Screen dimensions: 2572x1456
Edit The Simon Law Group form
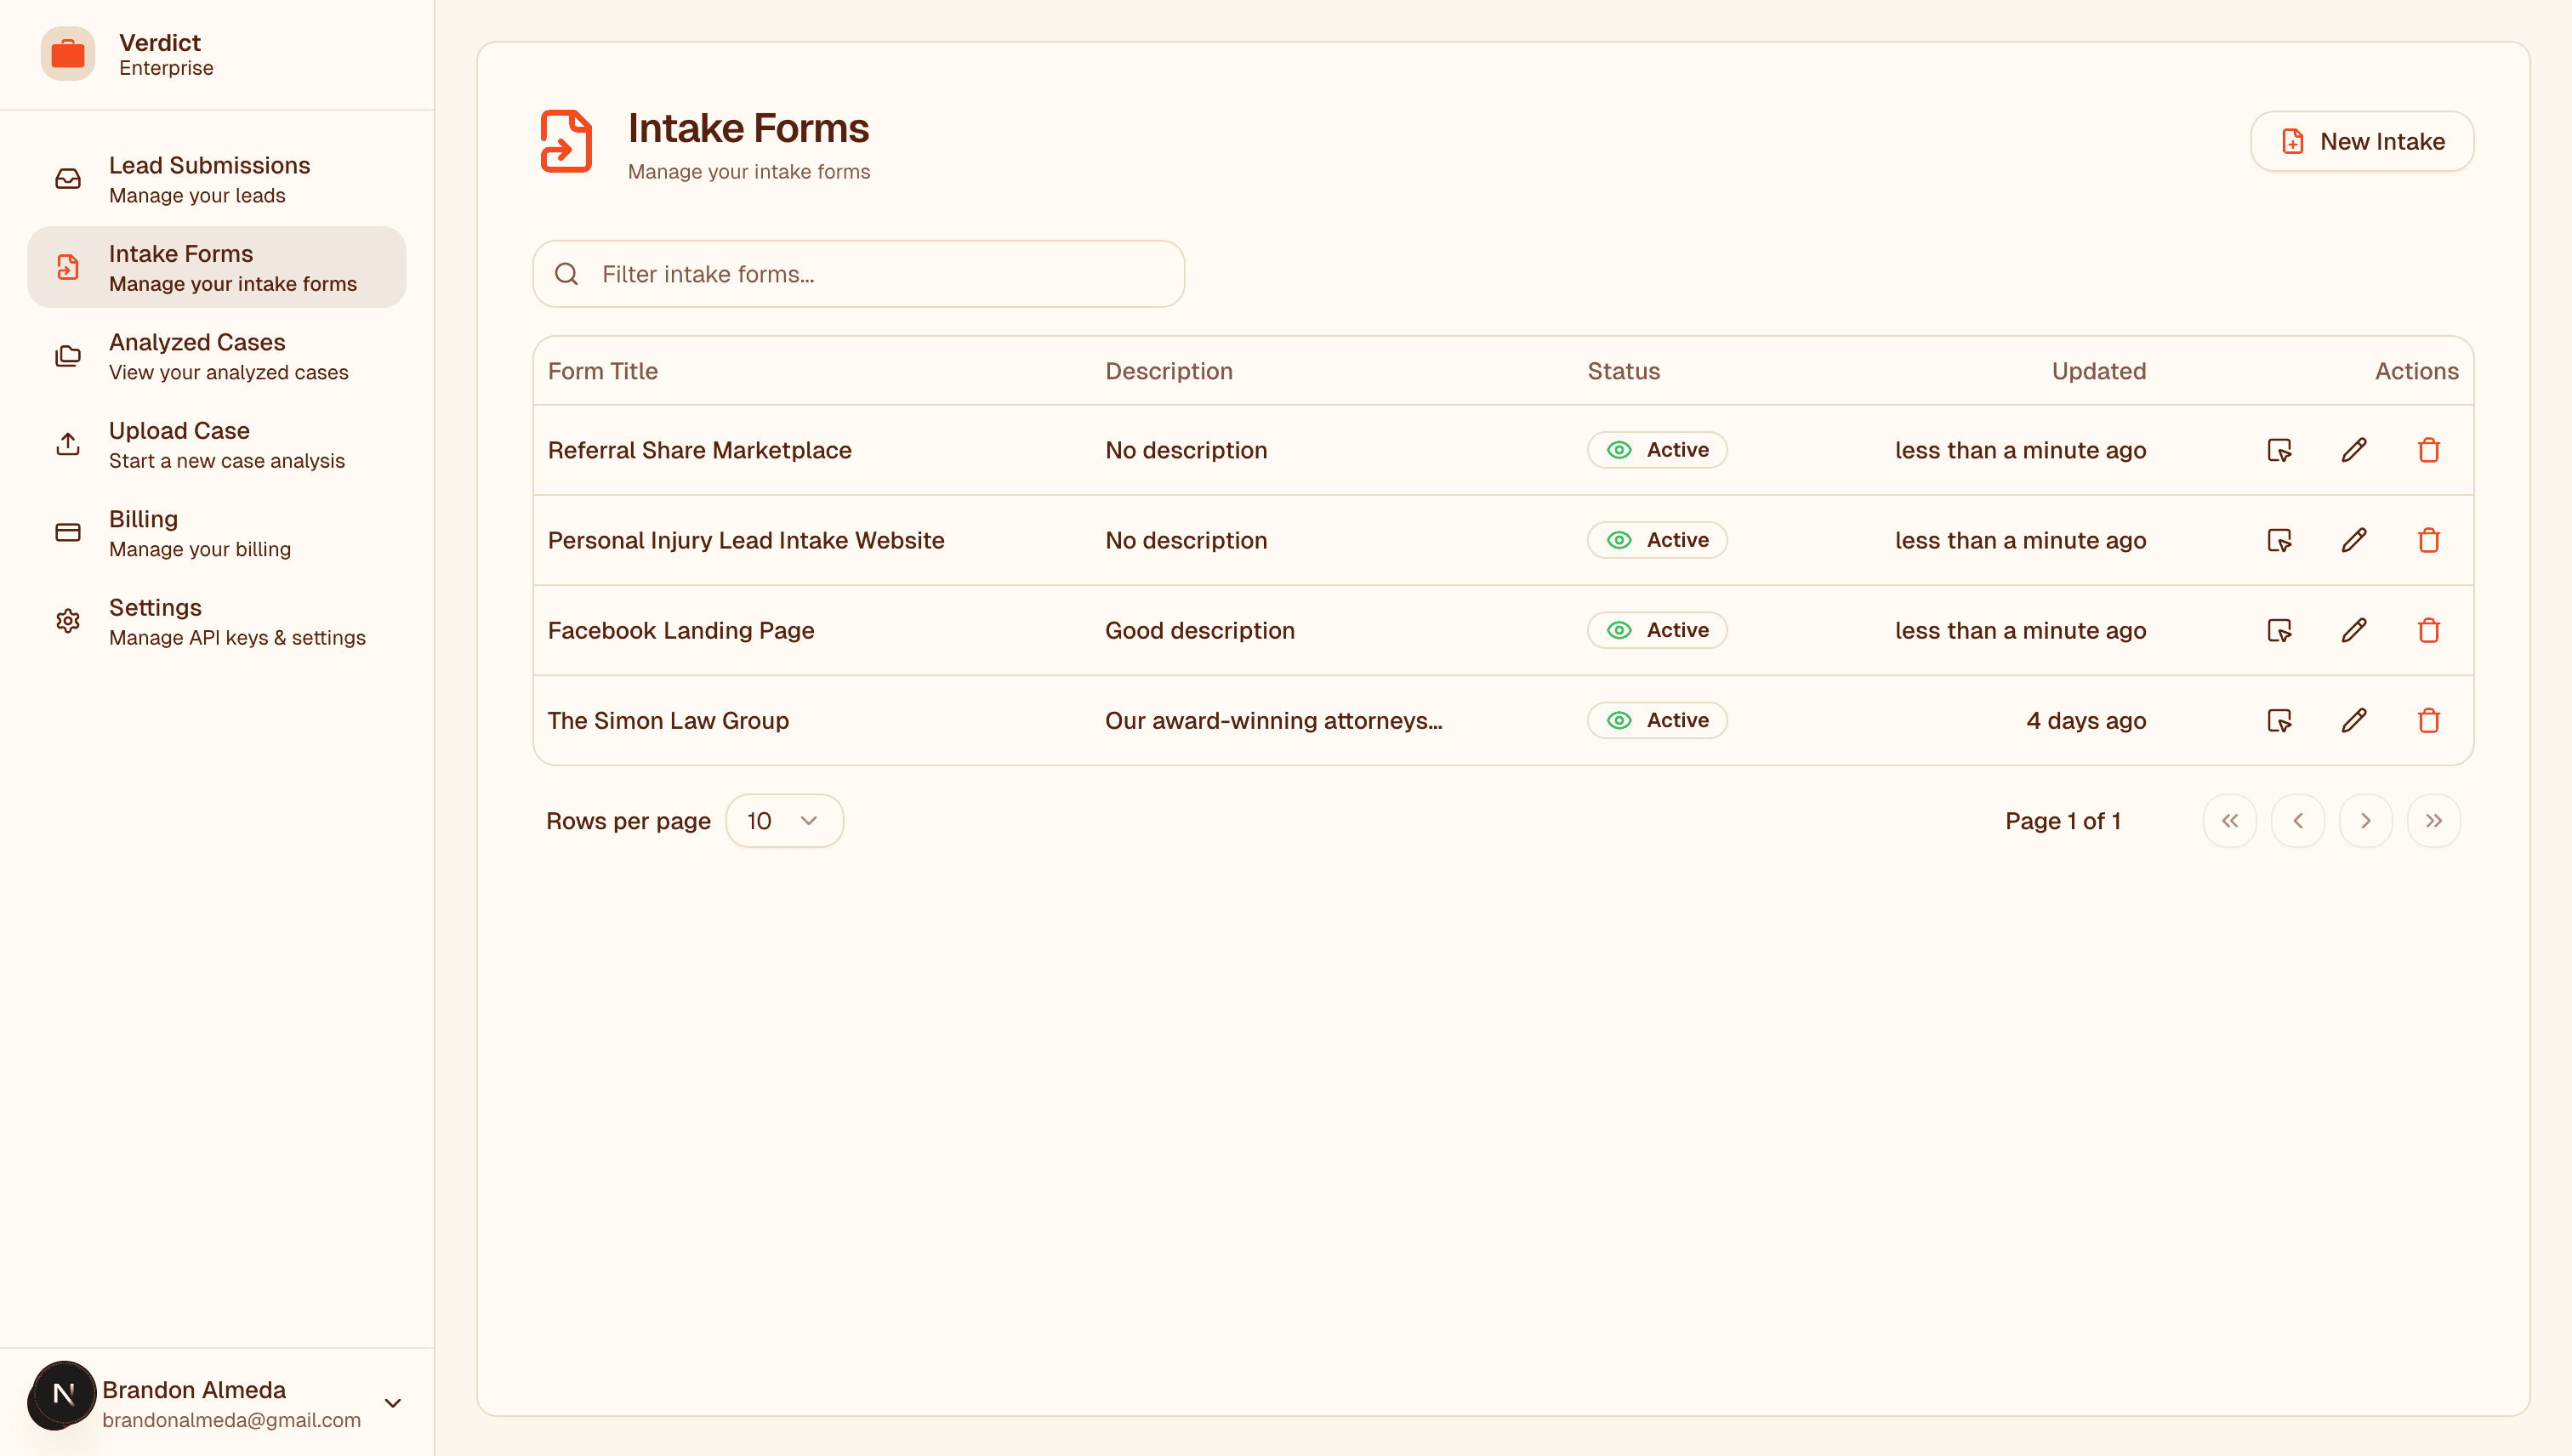pos(2354,720)
